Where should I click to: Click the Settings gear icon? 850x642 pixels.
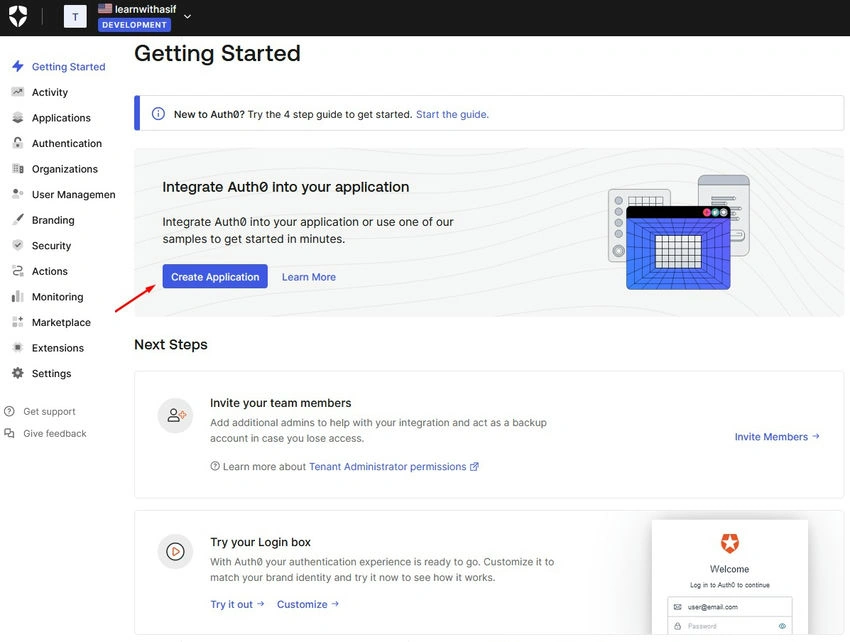(x=18, y=373)
